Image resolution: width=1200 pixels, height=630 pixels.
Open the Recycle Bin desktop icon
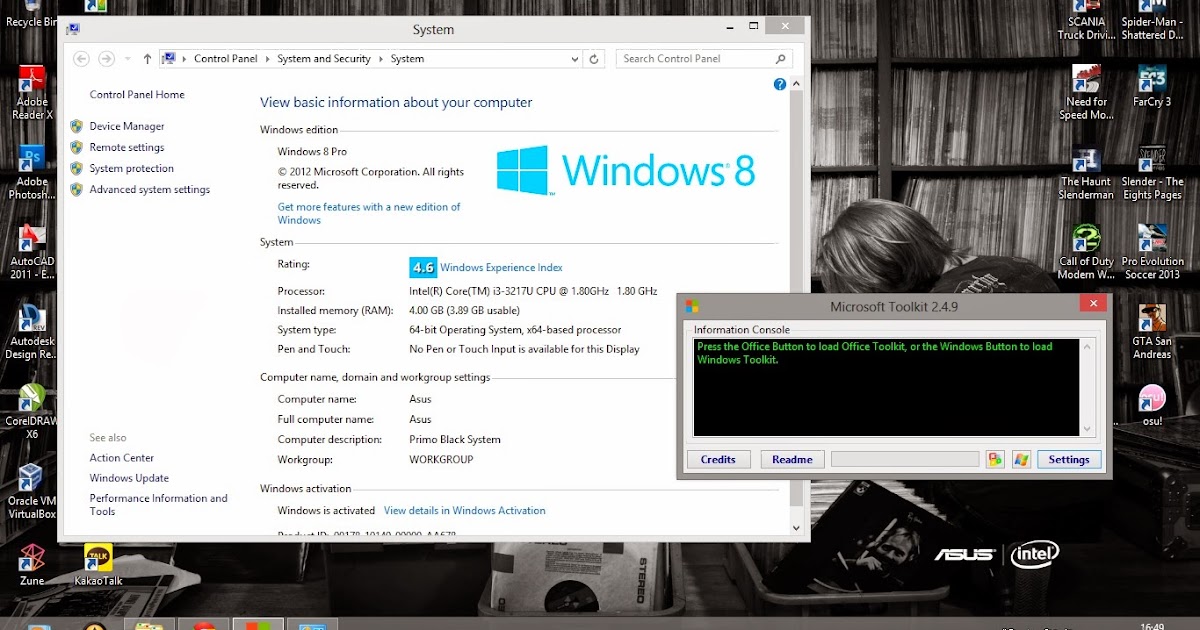pyautogui.click(x=32, y=14)
